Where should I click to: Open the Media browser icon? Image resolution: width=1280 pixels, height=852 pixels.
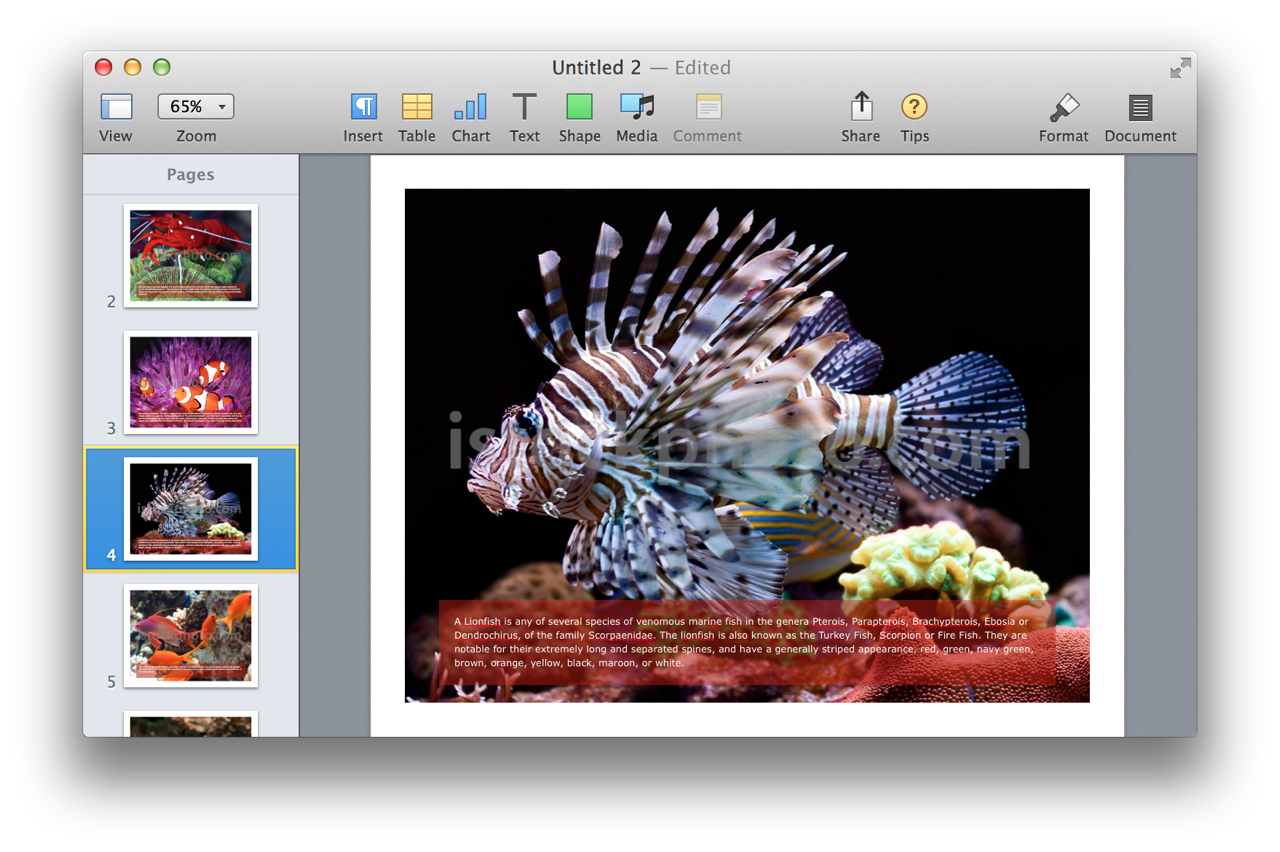637,106
